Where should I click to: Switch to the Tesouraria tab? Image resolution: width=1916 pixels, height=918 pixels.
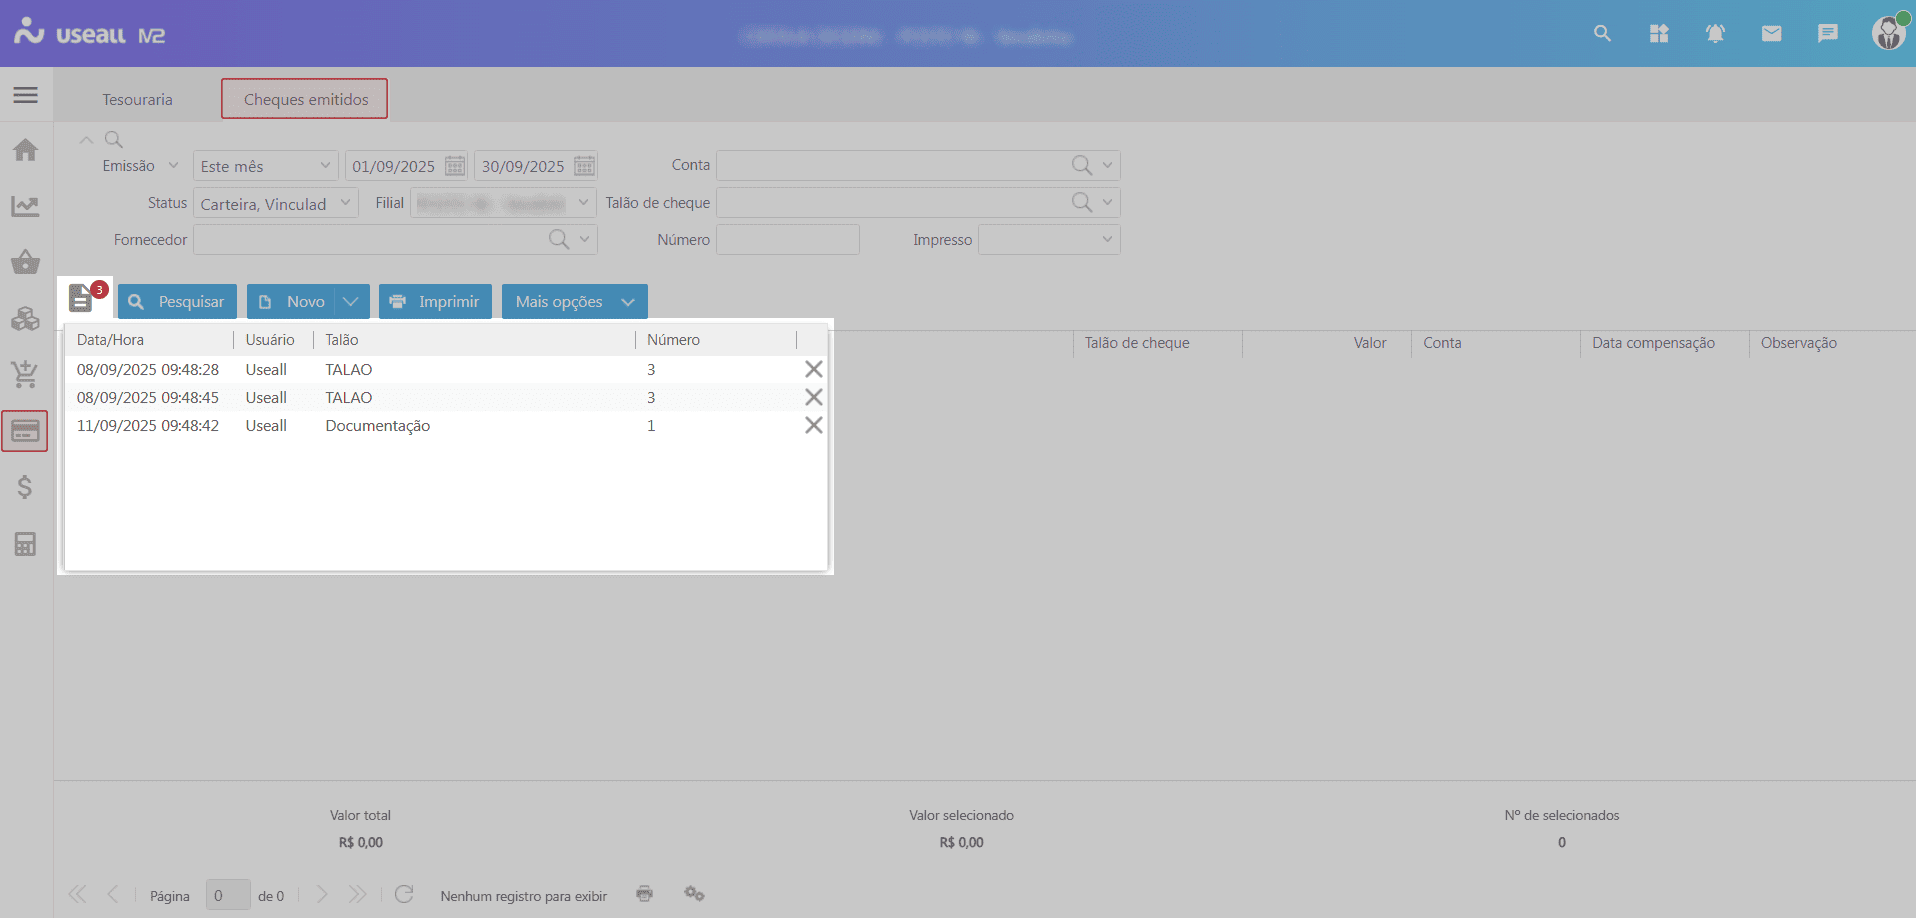click(137, 100)
